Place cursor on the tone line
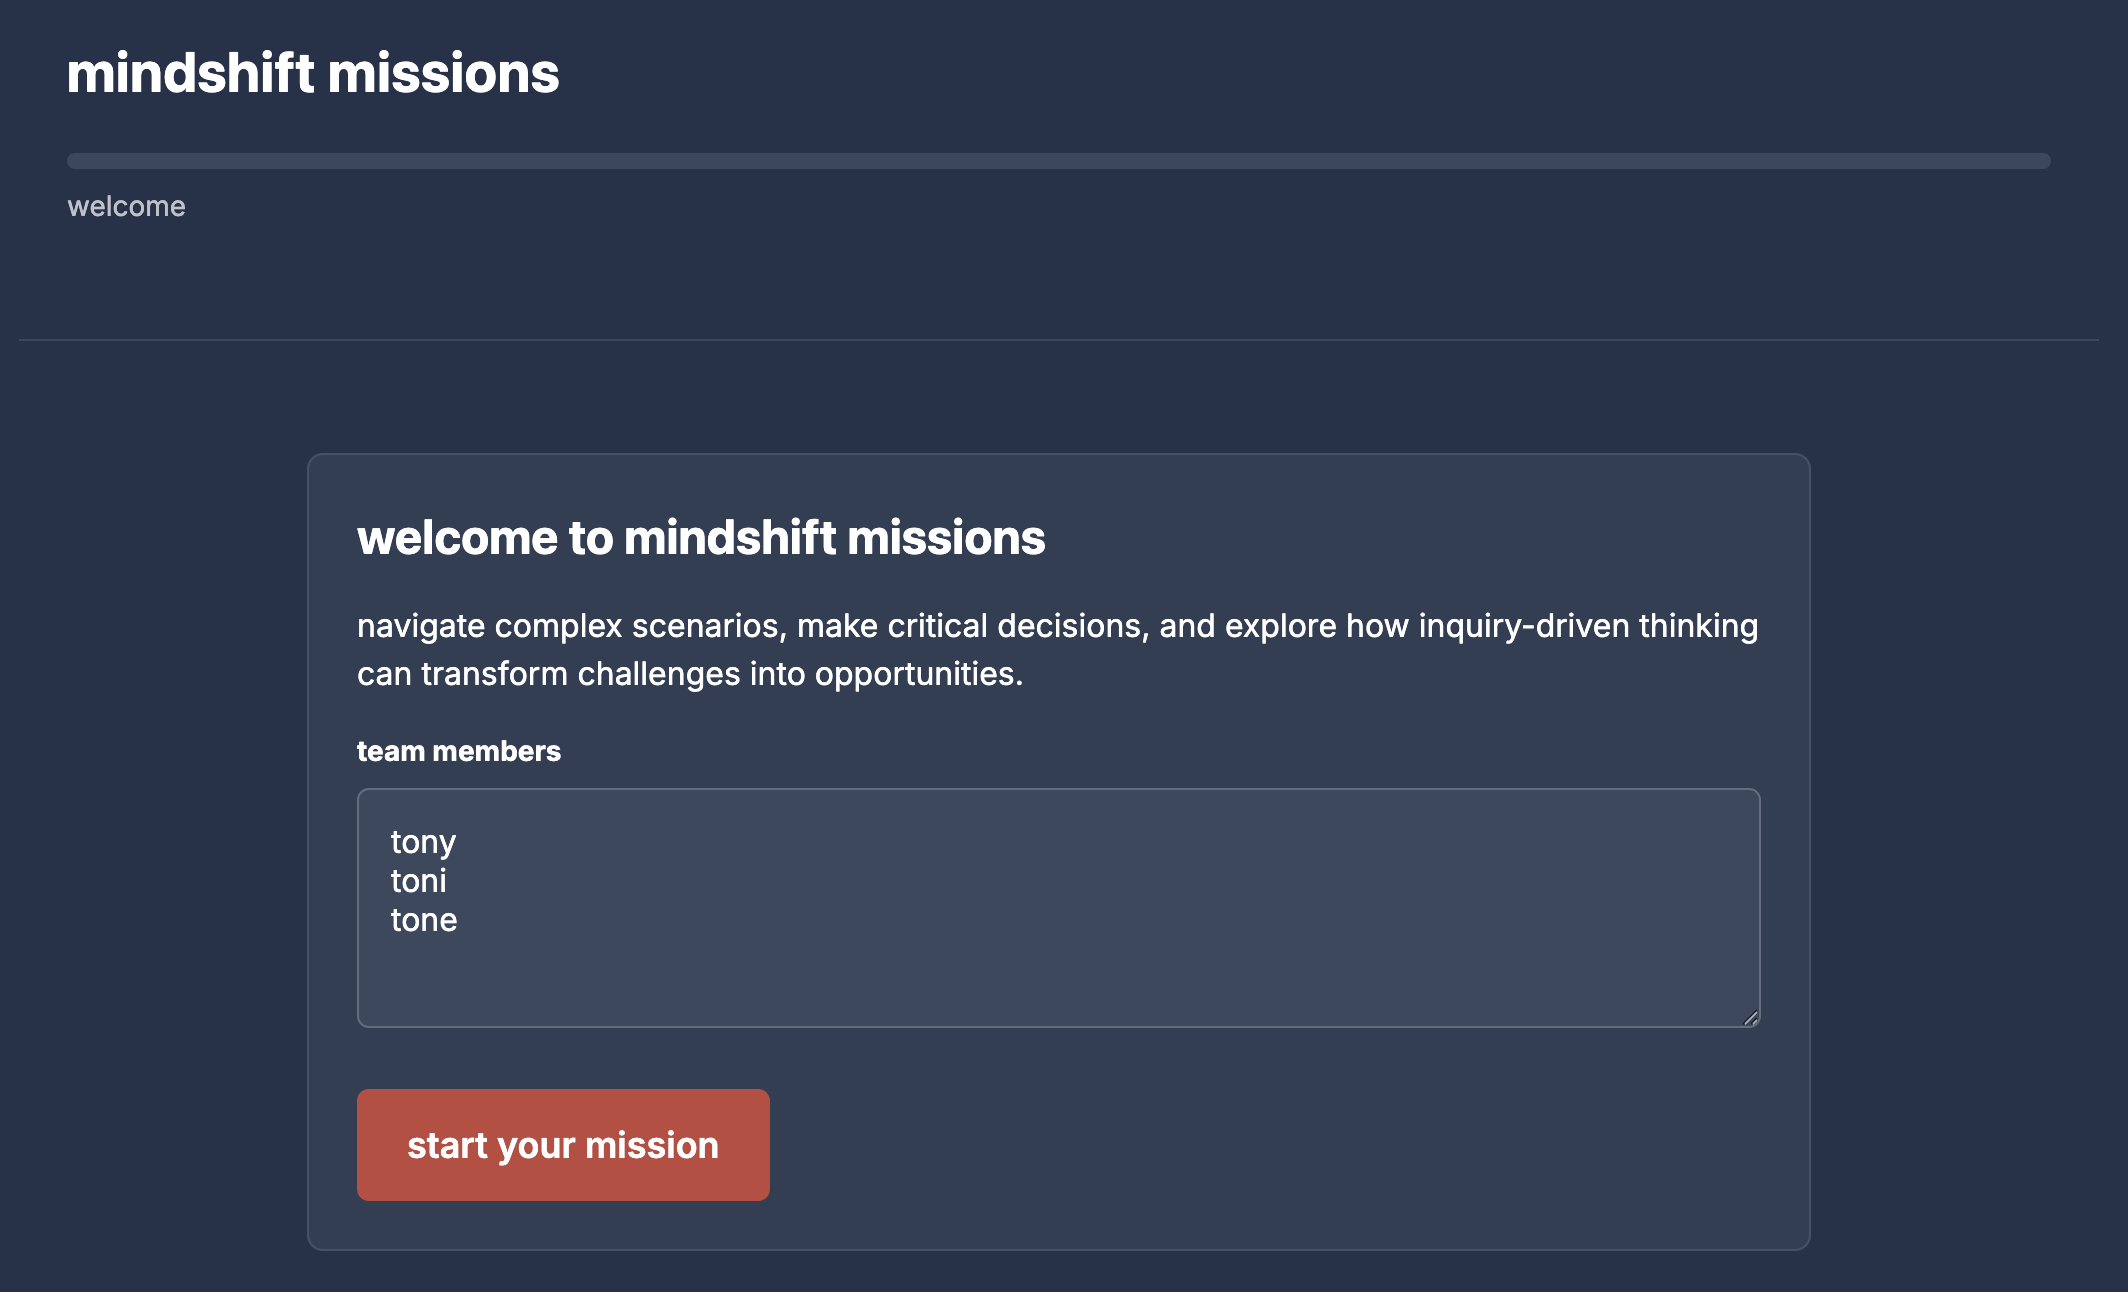Viewport: 2128px width, 1292px height. [x=424, y=920]
